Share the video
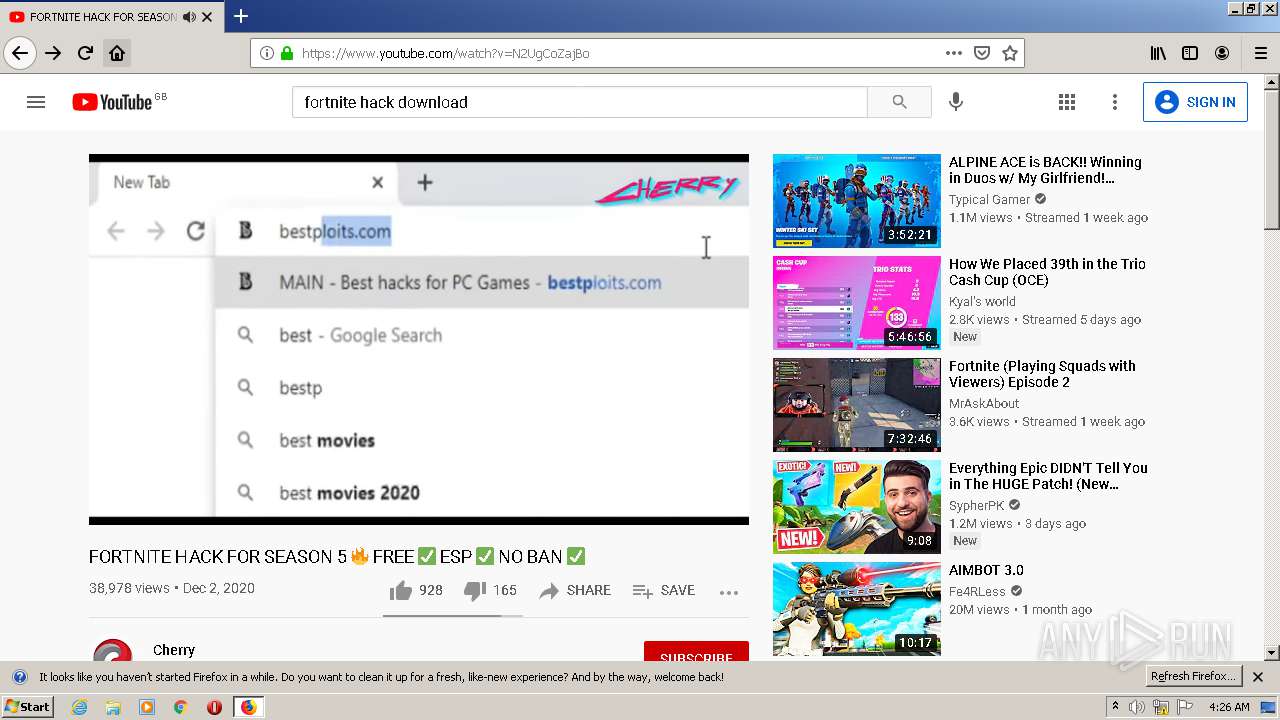1280x720 pixels. [575, 591]
